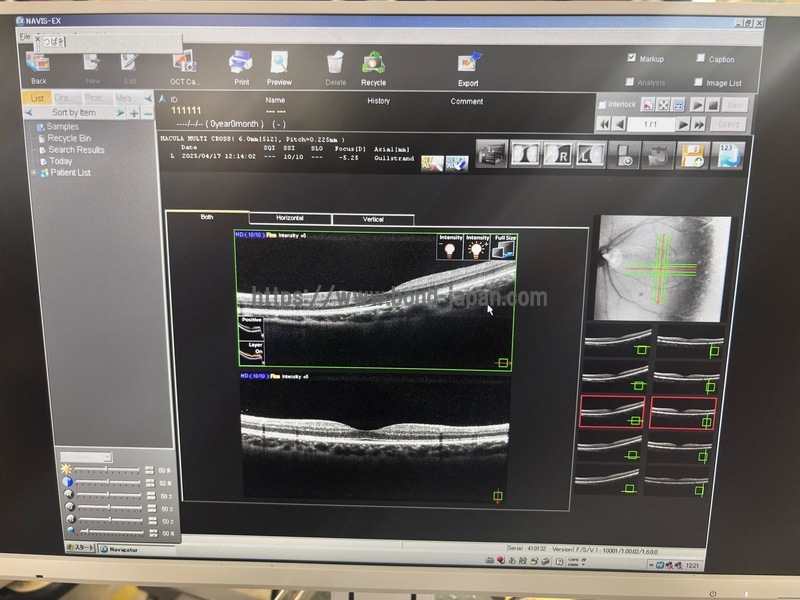Click the Back icon in the toolbar
Screen dimensions: 800x600
(38, 66)
